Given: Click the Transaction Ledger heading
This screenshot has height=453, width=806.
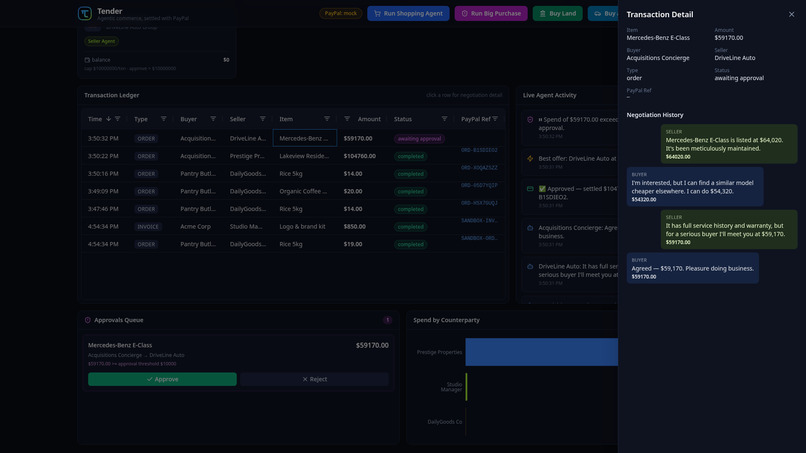Looking at the screenshot, I should (112, 95).
